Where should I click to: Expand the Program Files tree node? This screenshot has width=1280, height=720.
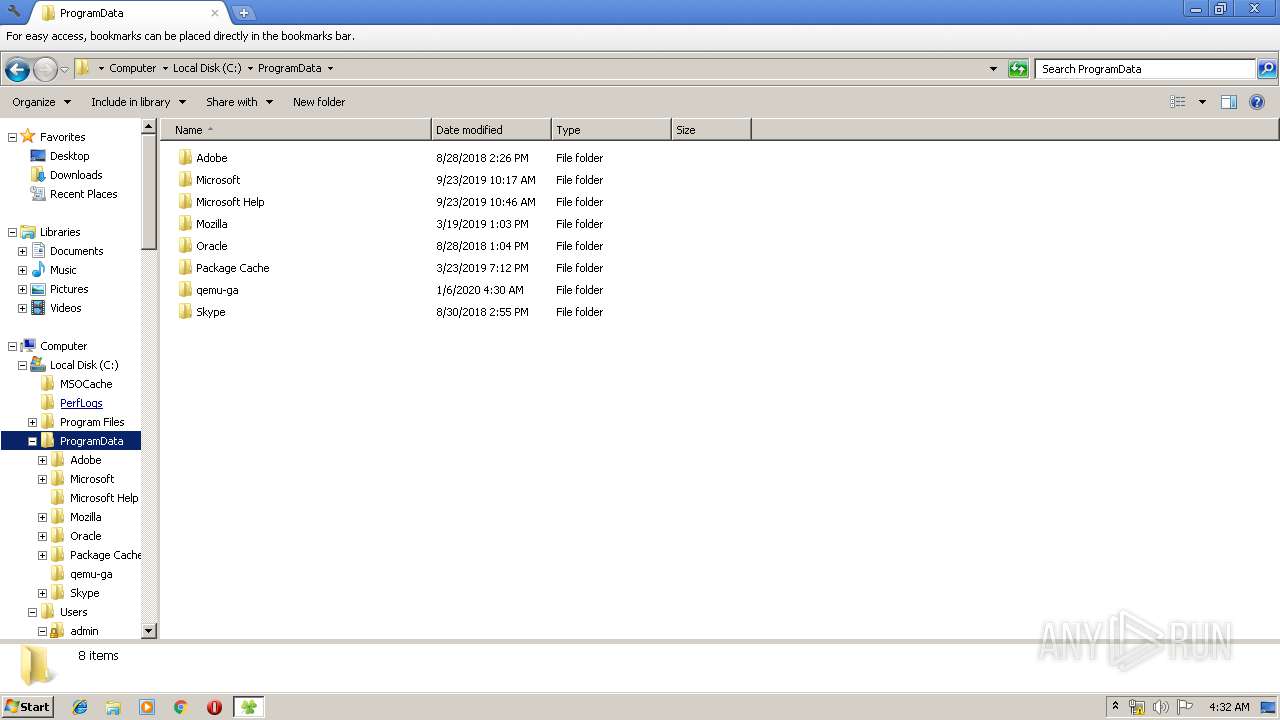point(32,422)
